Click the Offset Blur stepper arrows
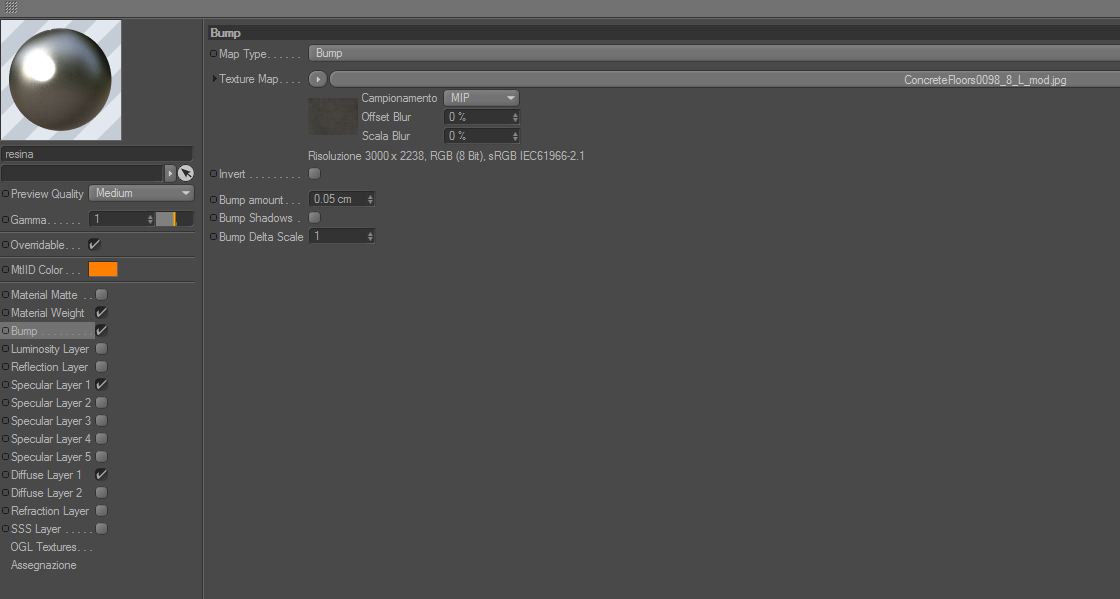Screen dimensions: 1120x599 [515, 117]
